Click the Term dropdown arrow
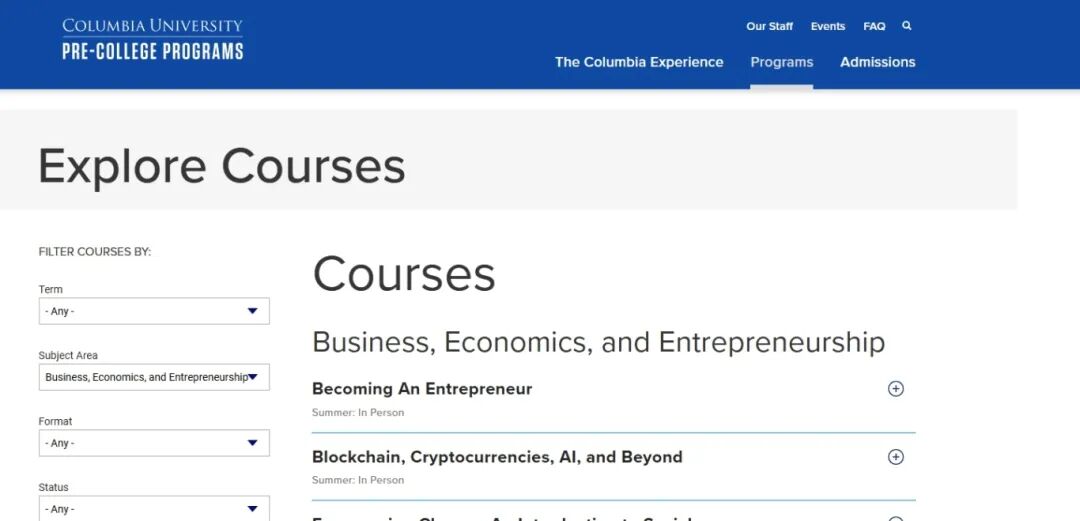The height and width of the screenshot is (521, 1080). click(253, 311)
